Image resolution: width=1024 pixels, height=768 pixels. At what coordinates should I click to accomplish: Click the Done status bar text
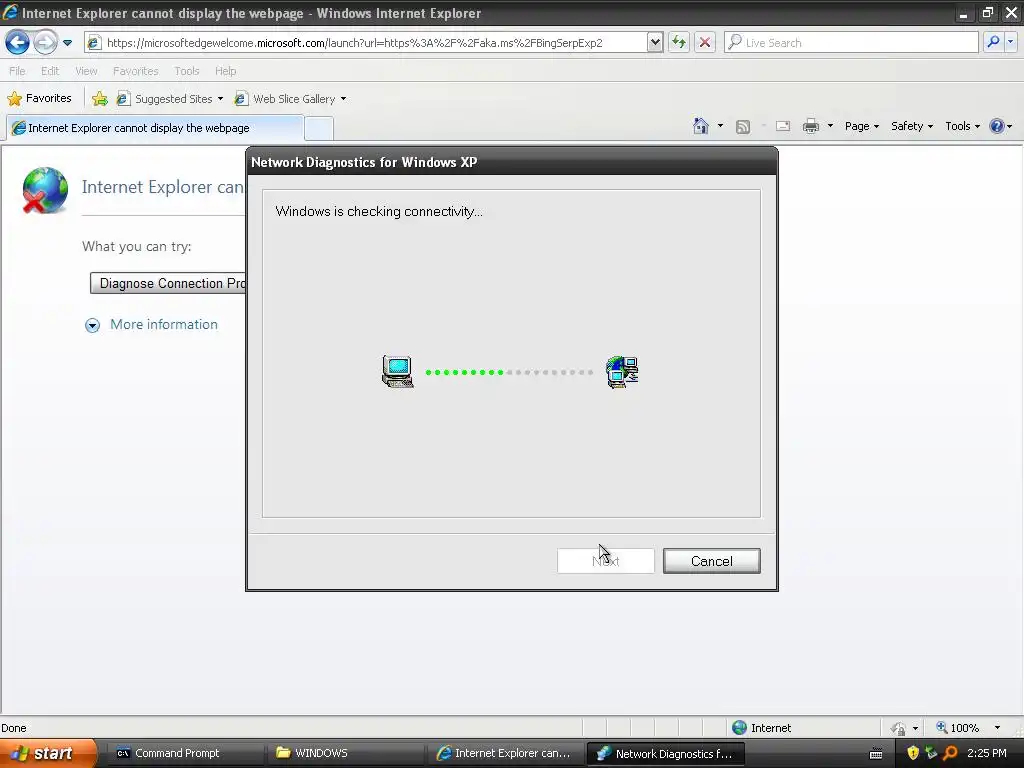pyautogui.click(x=14, y=728)
